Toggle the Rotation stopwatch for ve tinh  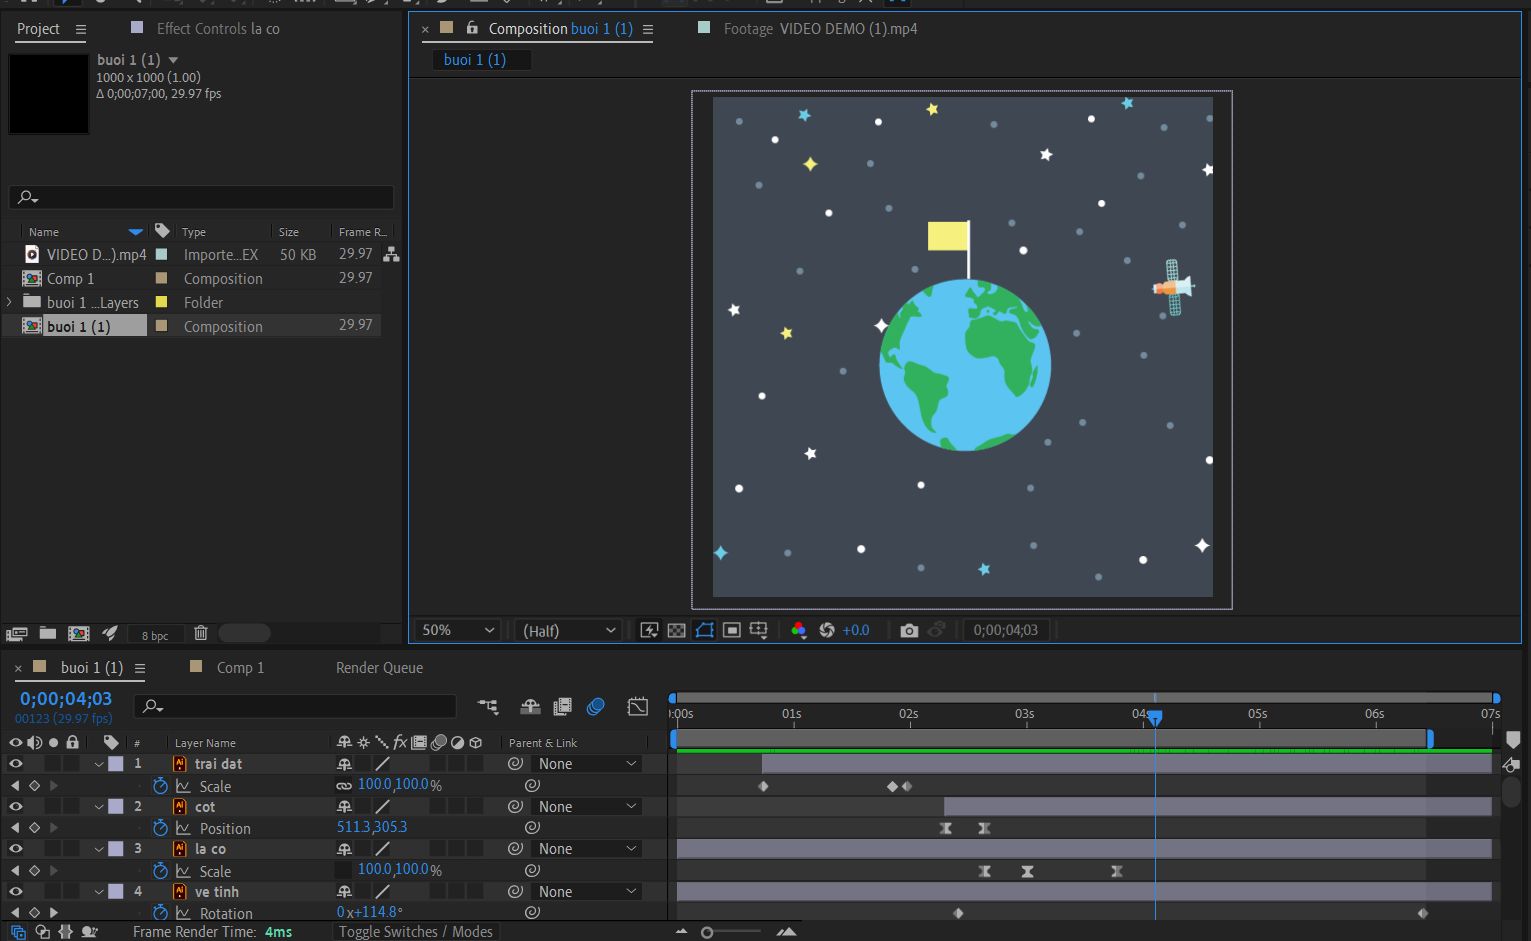point(160,912)
